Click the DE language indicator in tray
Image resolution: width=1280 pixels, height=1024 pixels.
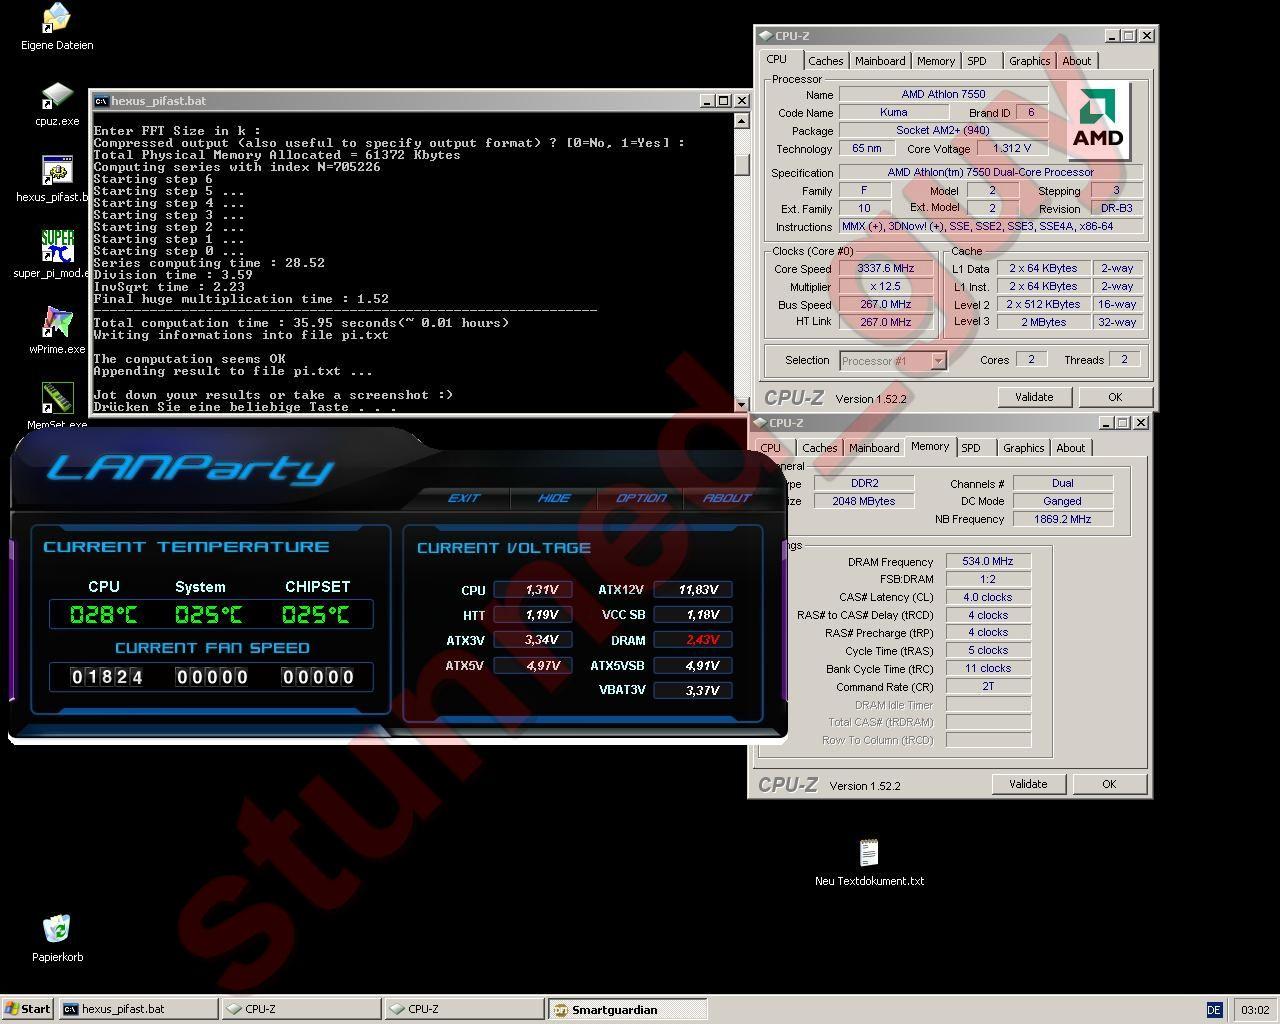pyautogui.click(x=1214, y=1010)
